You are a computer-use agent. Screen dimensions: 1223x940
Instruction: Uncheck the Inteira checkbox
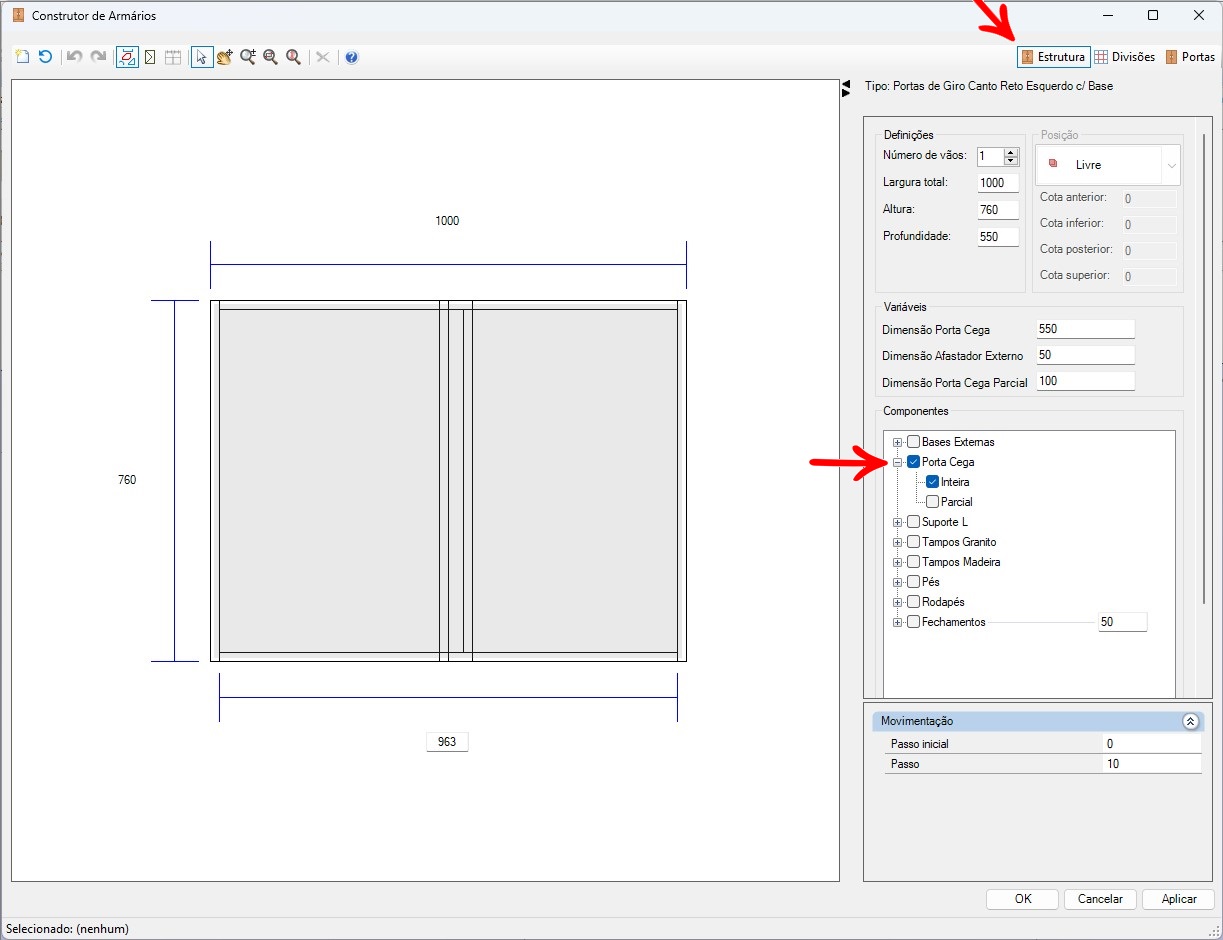933,482
